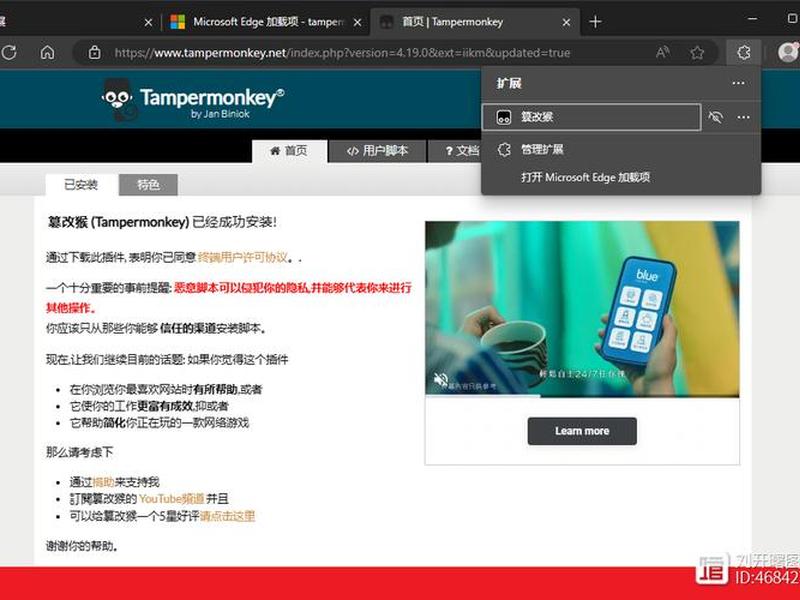800x600 pixels.
Task: Click the Tampermonkey logo
Action: [x=193, y=100]
